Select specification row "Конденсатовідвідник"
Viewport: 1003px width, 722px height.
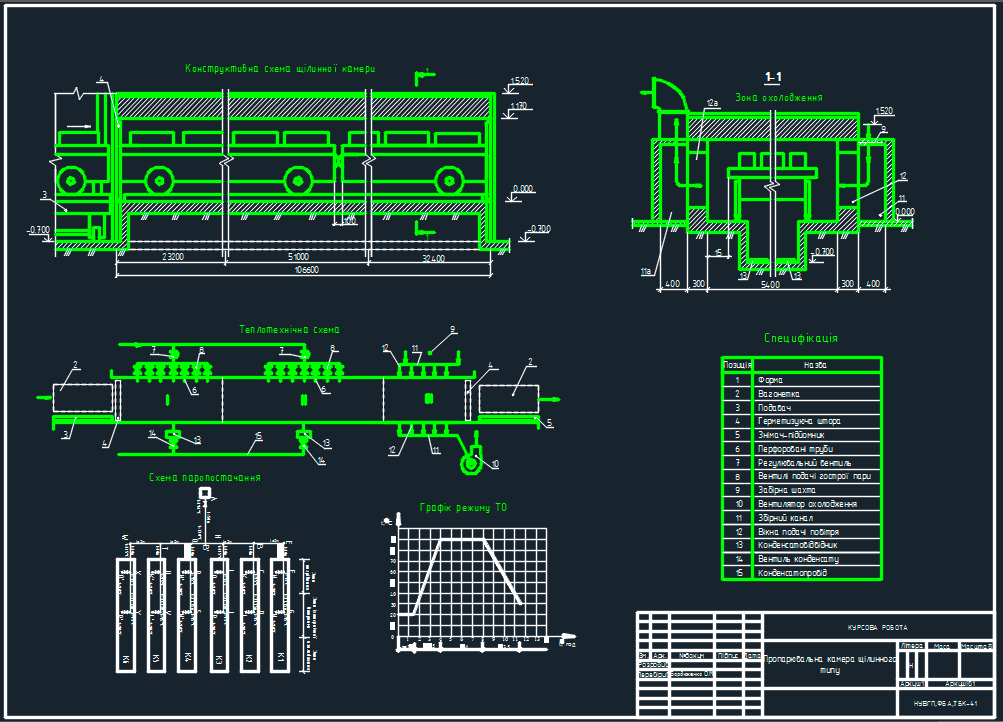(x=802, y=545)
